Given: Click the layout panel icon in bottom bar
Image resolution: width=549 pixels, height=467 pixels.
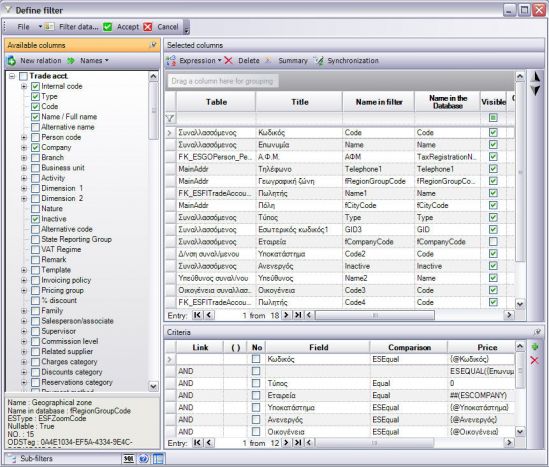Looking at the screenshot, I should [x=158, y=459].
